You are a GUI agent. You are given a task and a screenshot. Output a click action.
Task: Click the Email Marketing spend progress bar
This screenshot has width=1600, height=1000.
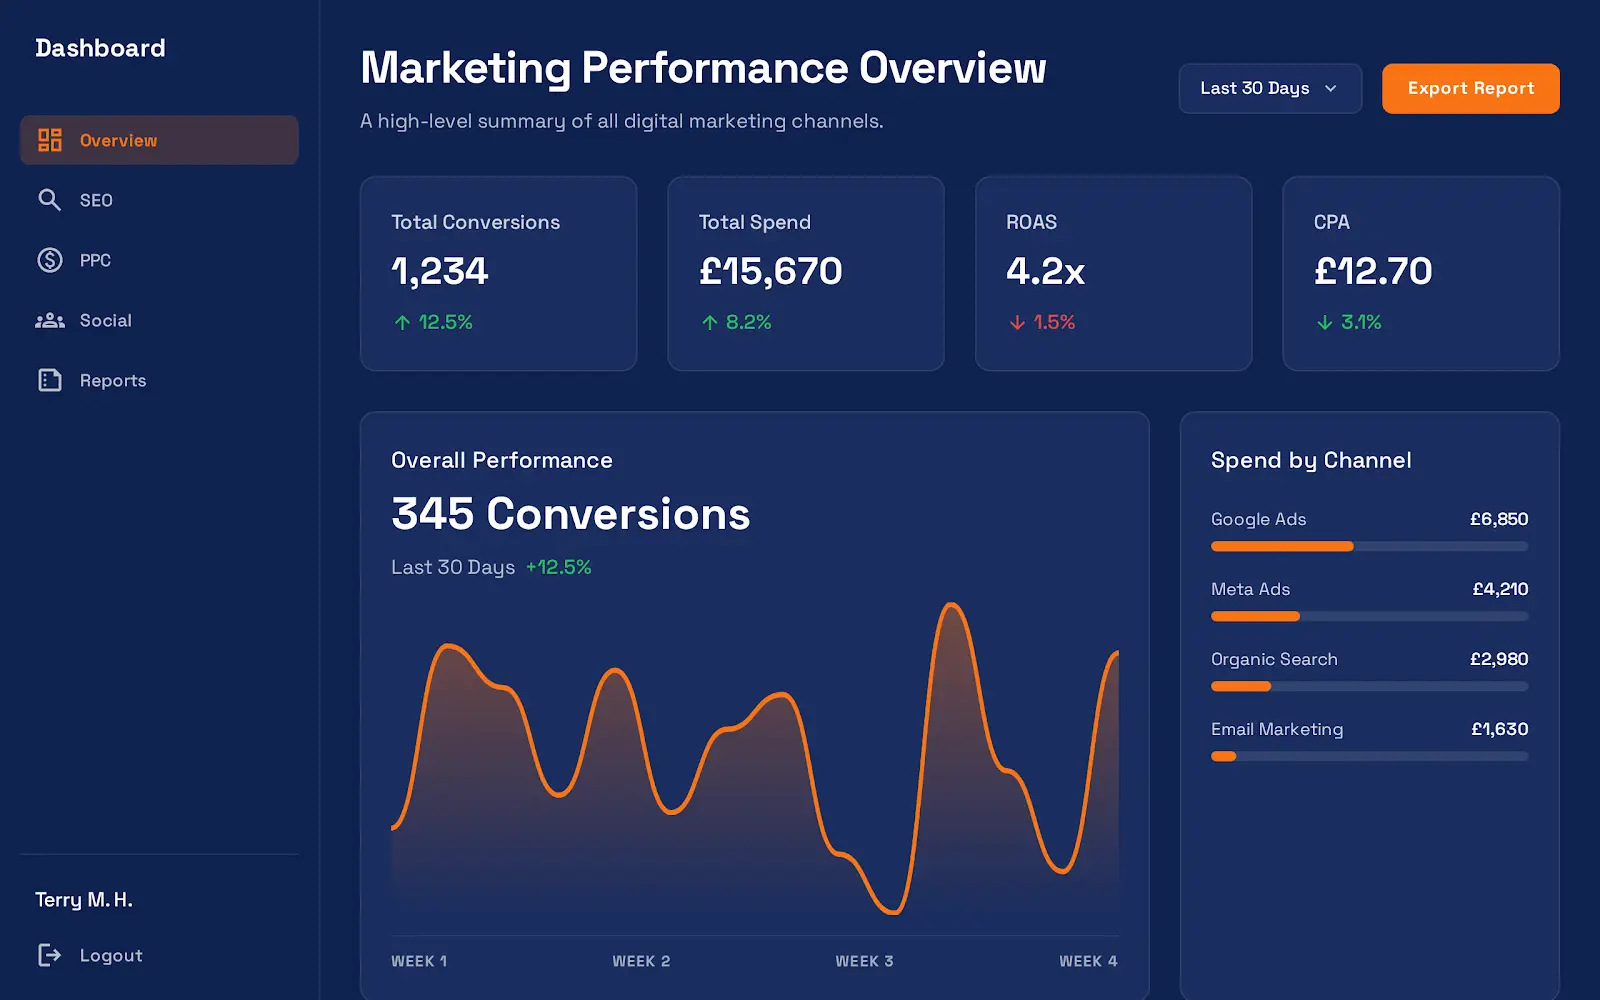[1369, 756]
